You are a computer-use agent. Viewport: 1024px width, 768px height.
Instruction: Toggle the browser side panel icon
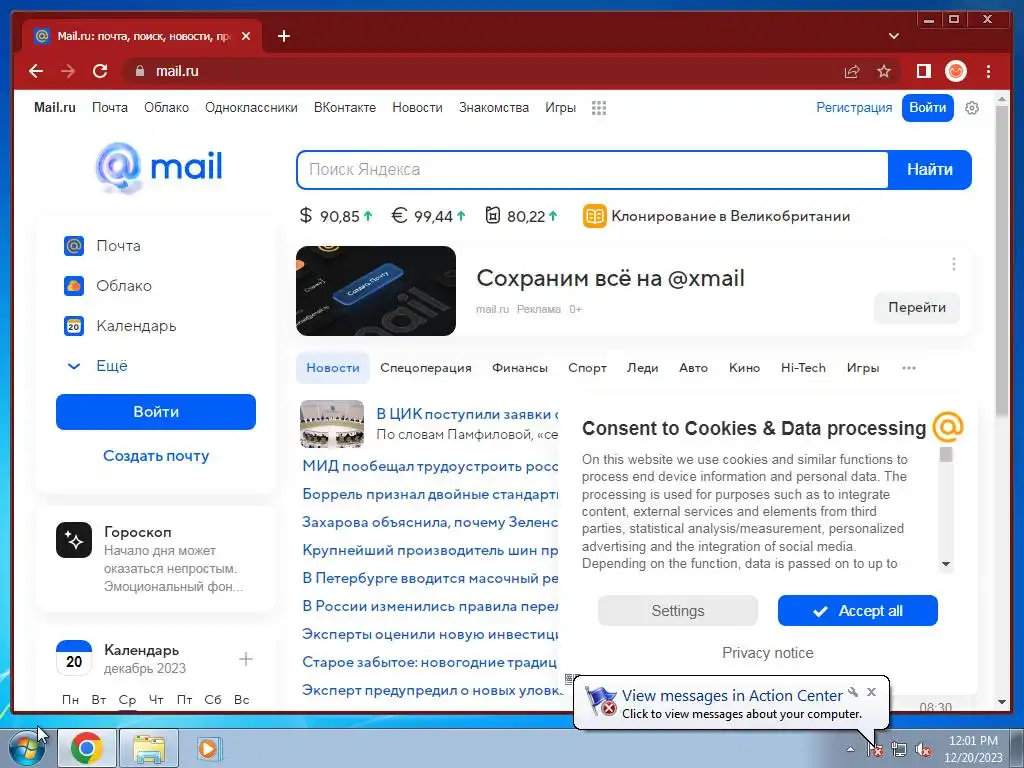[923, 71]
